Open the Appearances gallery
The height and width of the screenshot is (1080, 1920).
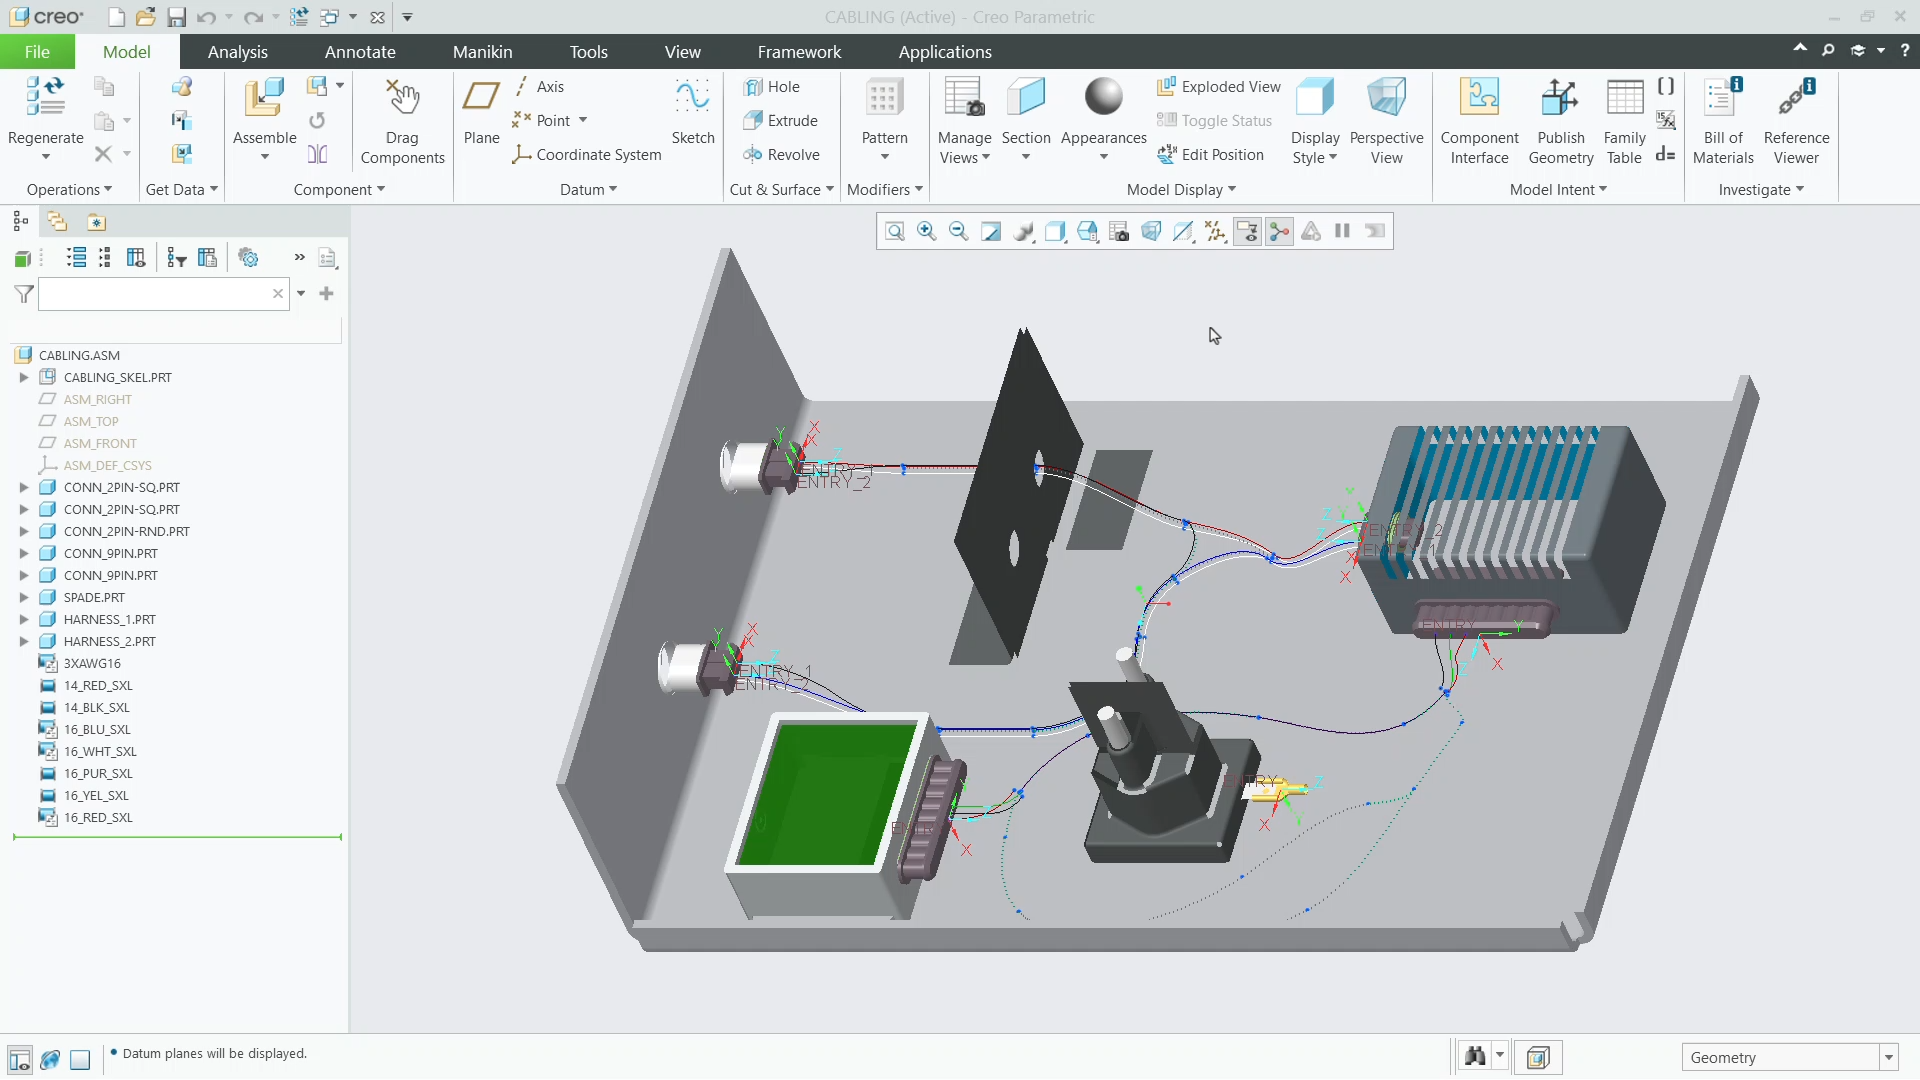1103,110
